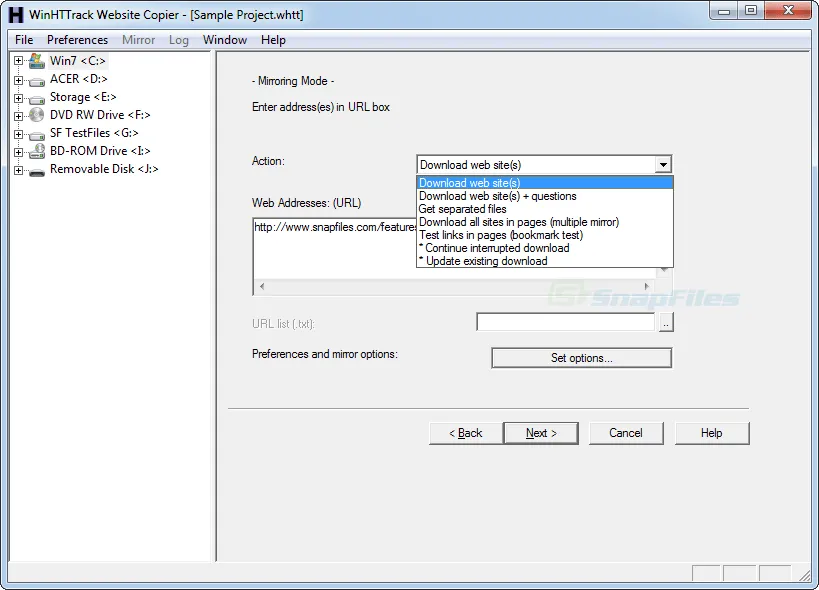Click the Cancel button
The image size is (819, 590).
[626, 433]
